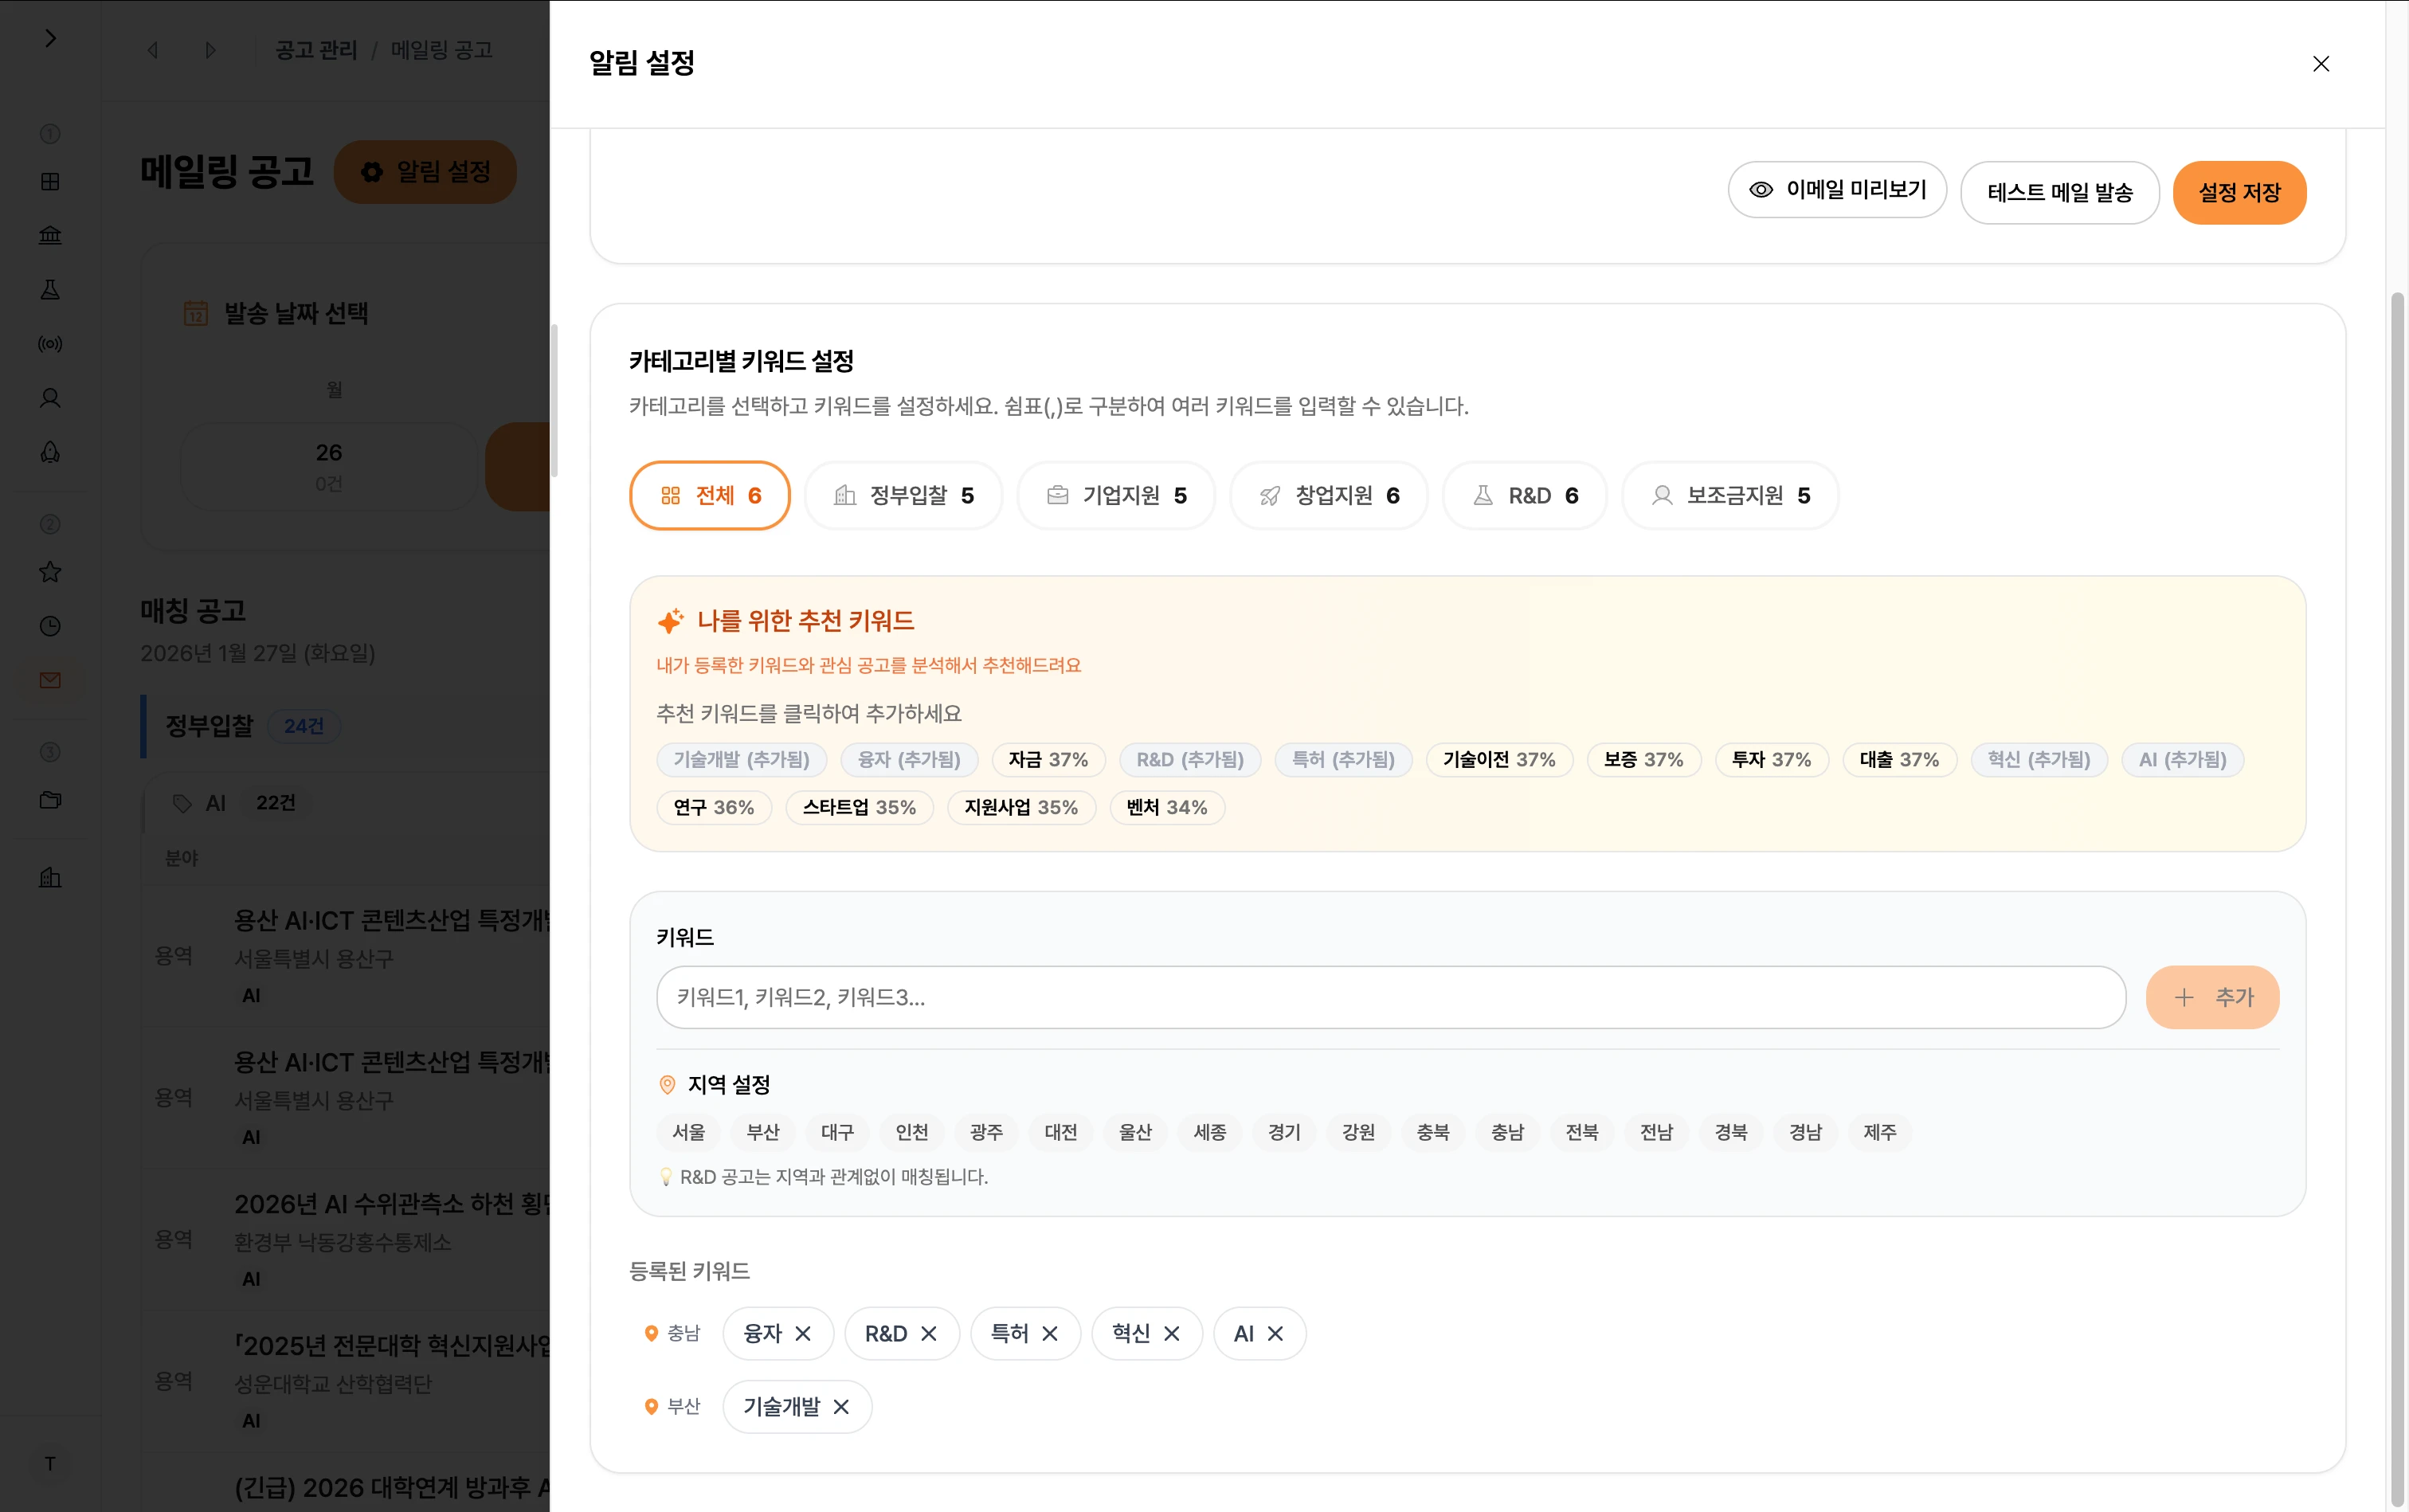Viewport: 2409px width, 1512px height.
Task: Open 이메일 미리보기 with eye icon
Action: click(1837, 190)
